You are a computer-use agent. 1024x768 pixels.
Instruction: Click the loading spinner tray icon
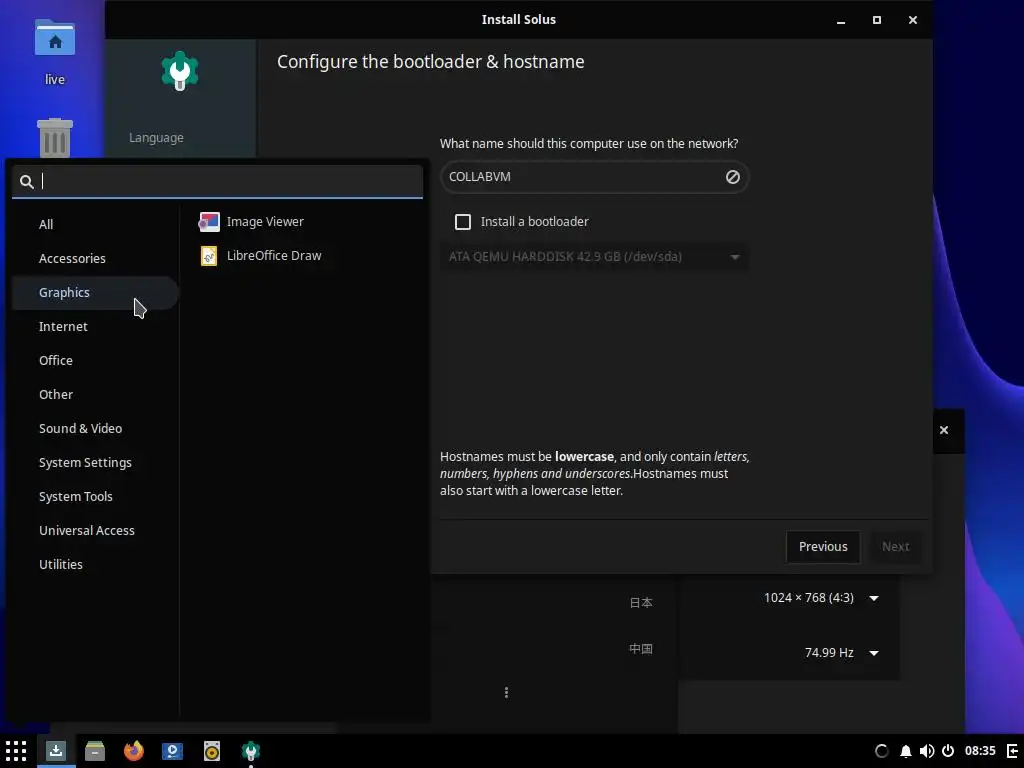click(882, 751)
